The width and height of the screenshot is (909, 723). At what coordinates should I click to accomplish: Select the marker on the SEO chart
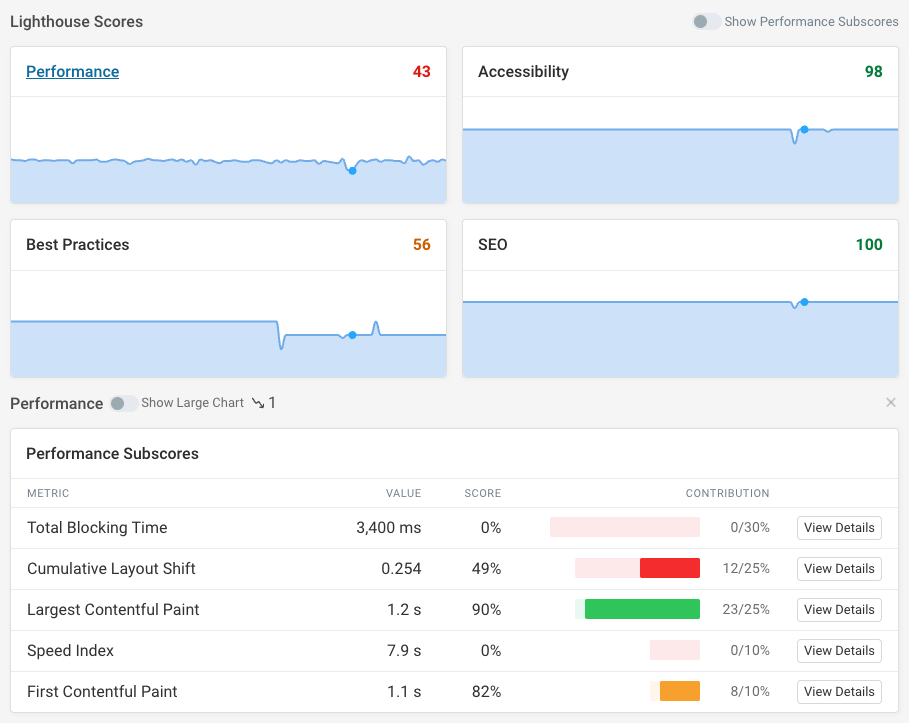[804, 301]
